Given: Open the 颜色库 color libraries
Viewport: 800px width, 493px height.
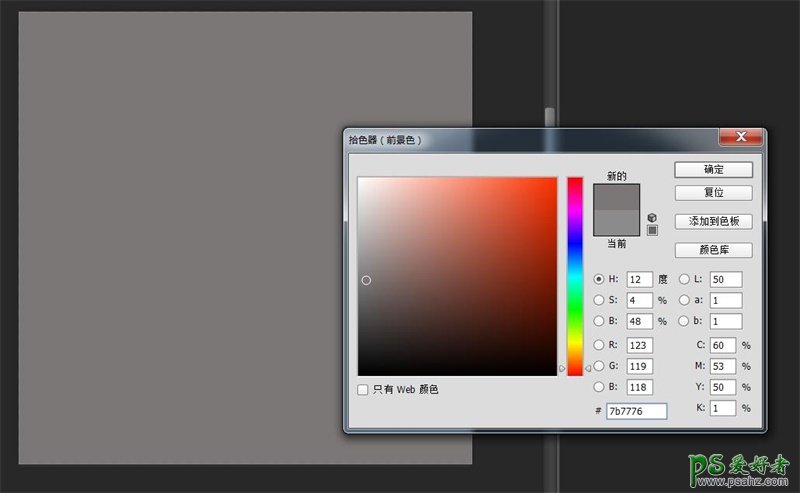Looking at the screenshot, I should coord(713,250).
